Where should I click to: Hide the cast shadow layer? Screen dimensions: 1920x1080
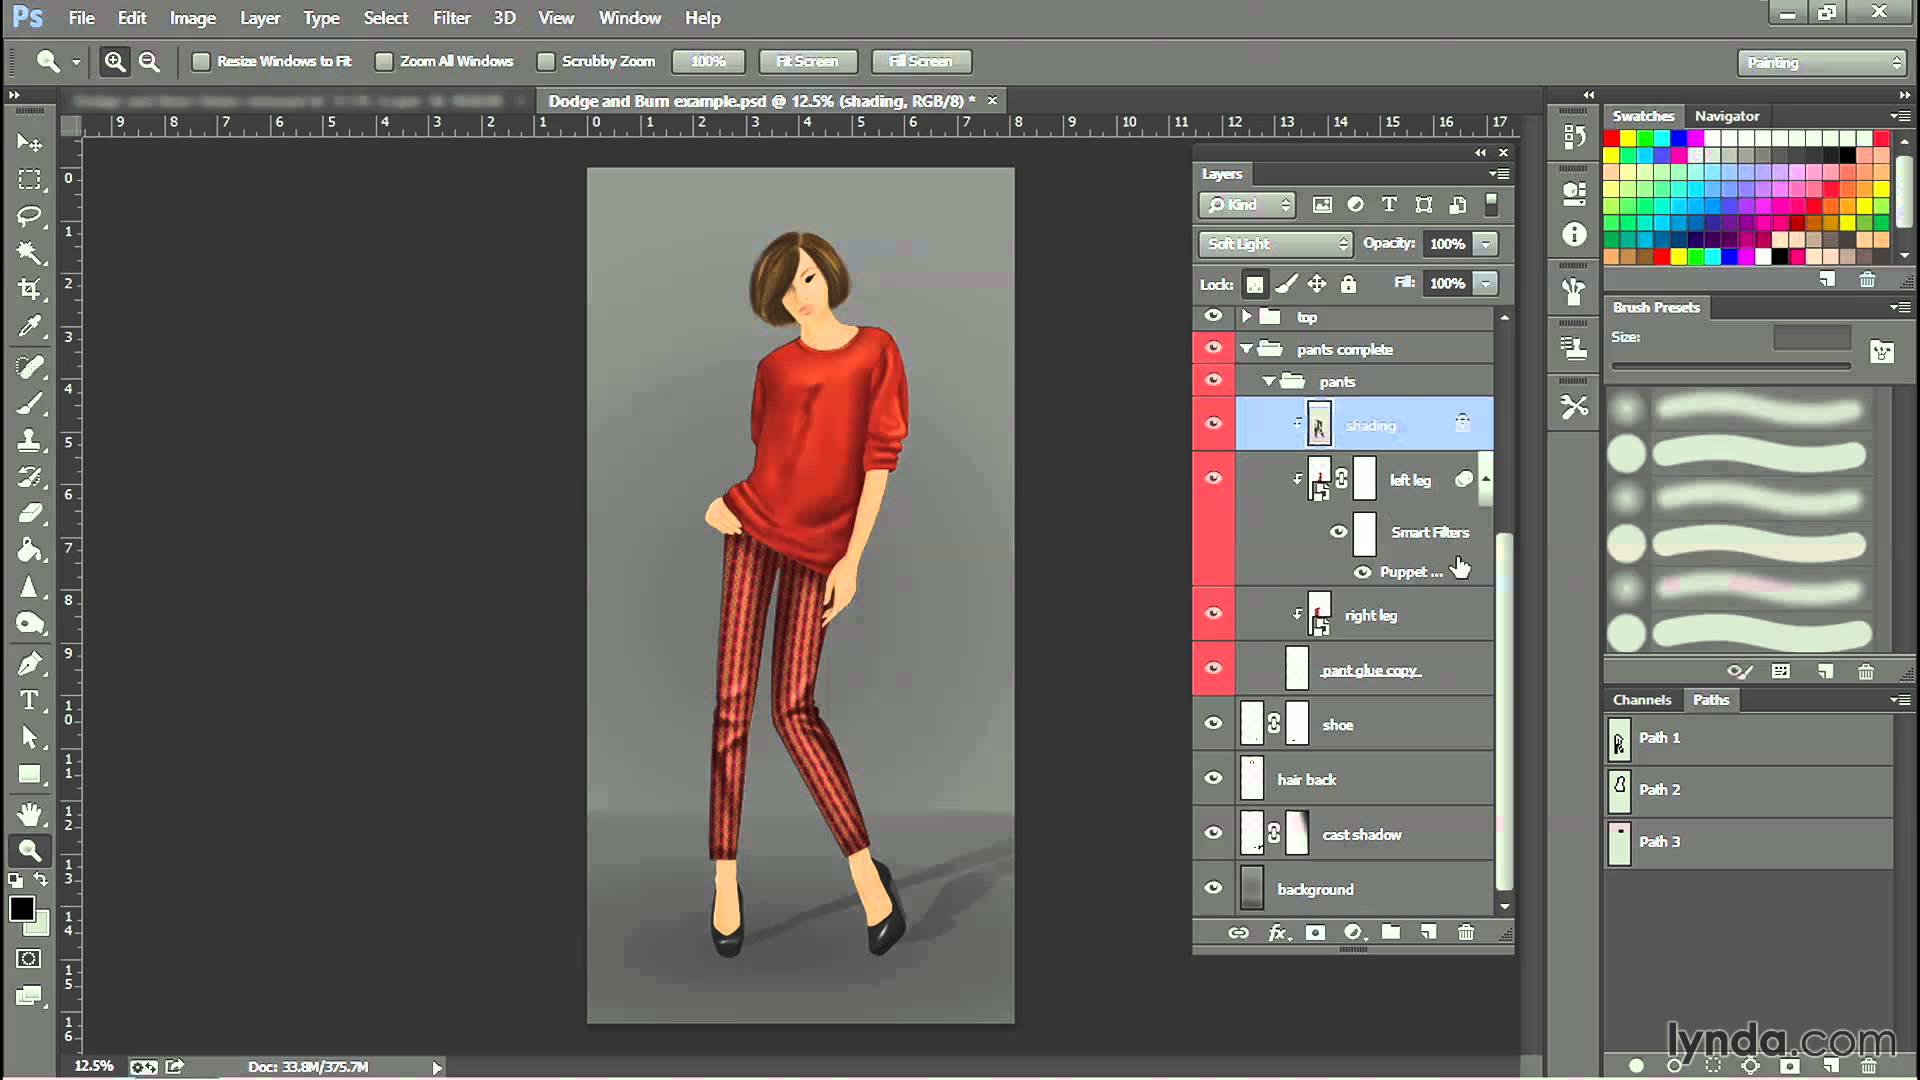(x=1213, y=833)
